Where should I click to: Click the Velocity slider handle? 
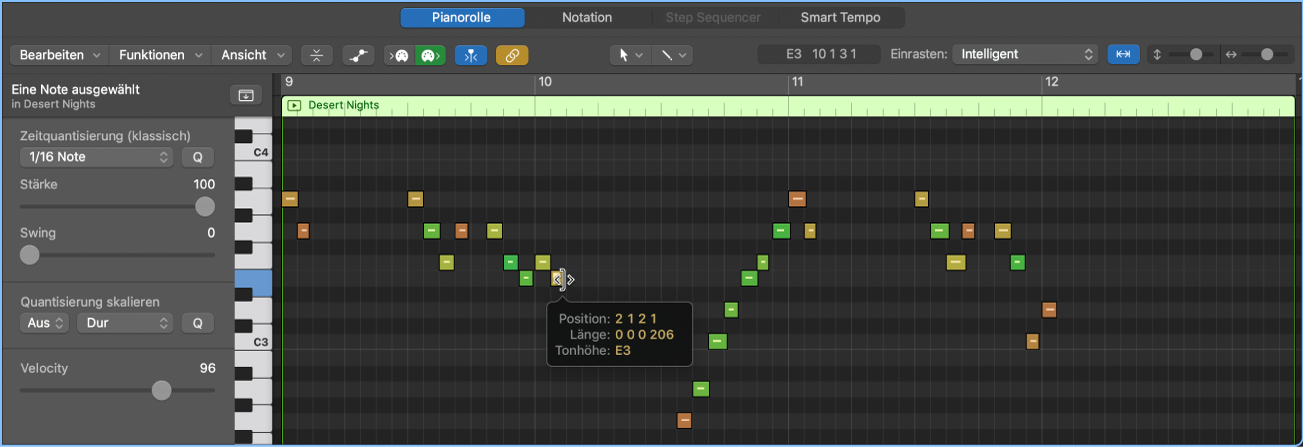(x=161, y=390)
